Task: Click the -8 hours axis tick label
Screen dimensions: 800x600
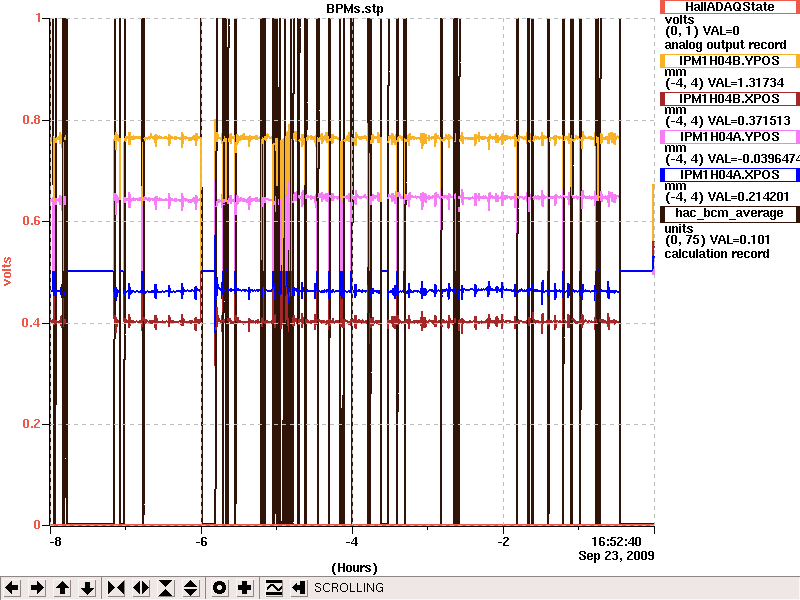Action: (x=55, y=542)
